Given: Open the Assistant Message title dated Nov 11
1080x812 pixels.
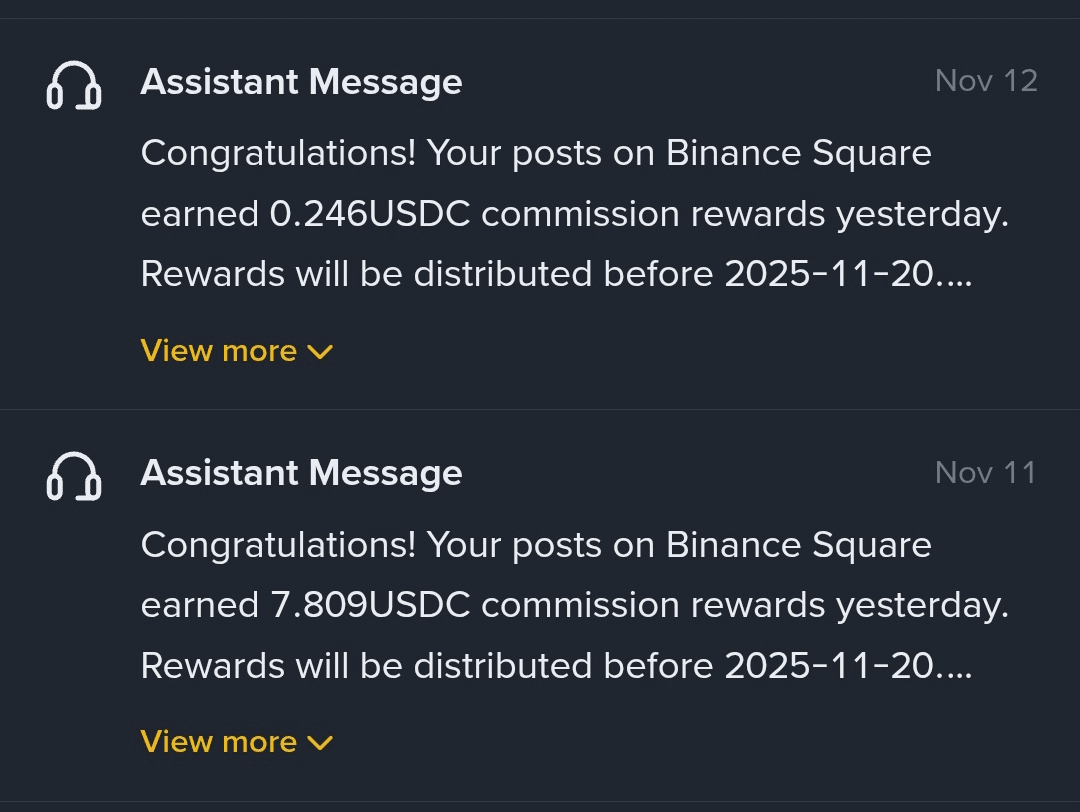Looking at the screenshot, I should [301, 473].
